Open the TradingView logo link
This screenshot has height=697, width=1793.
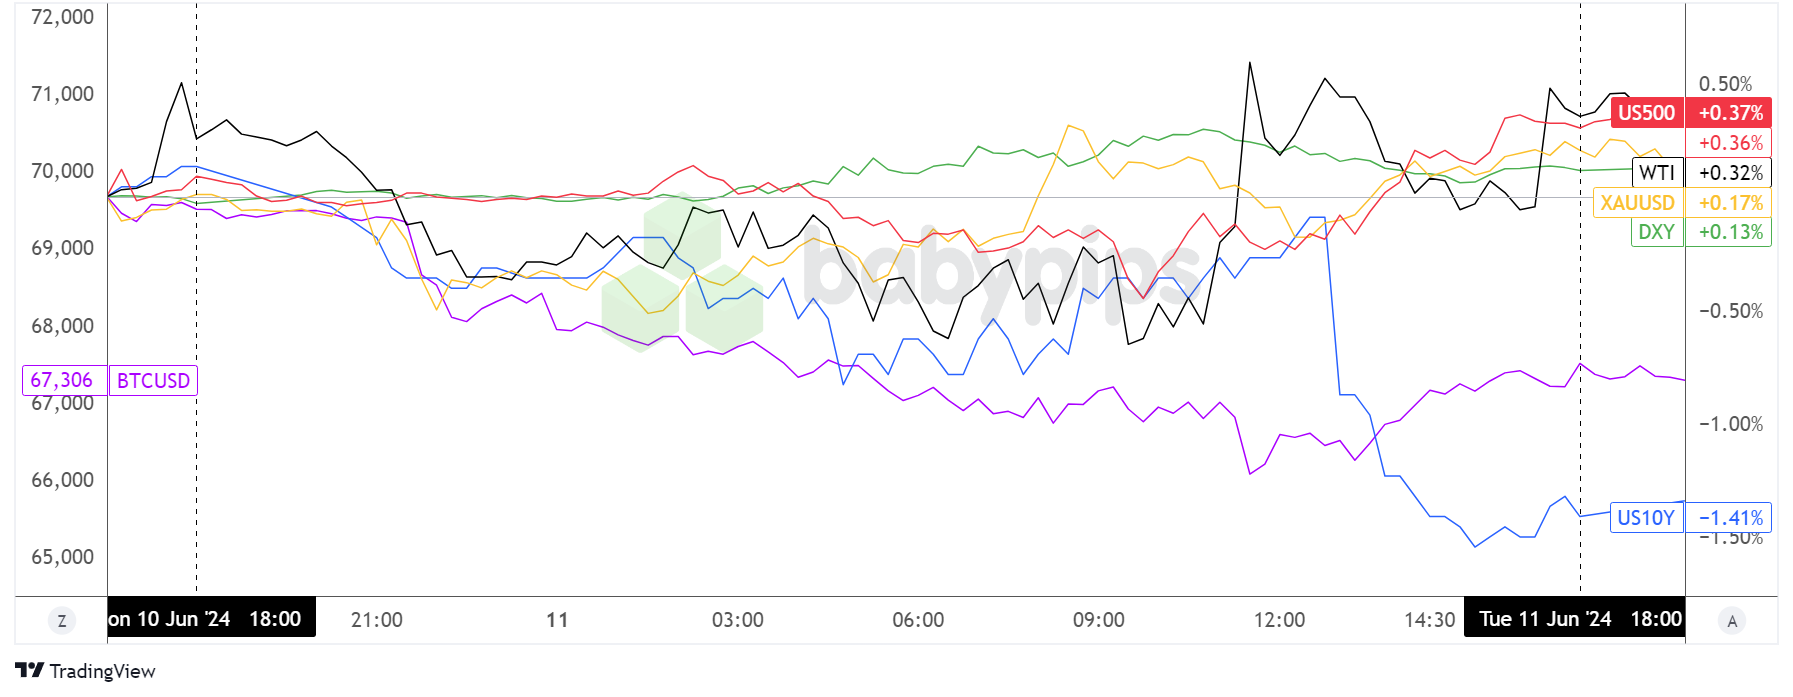[x=86, y=671]
